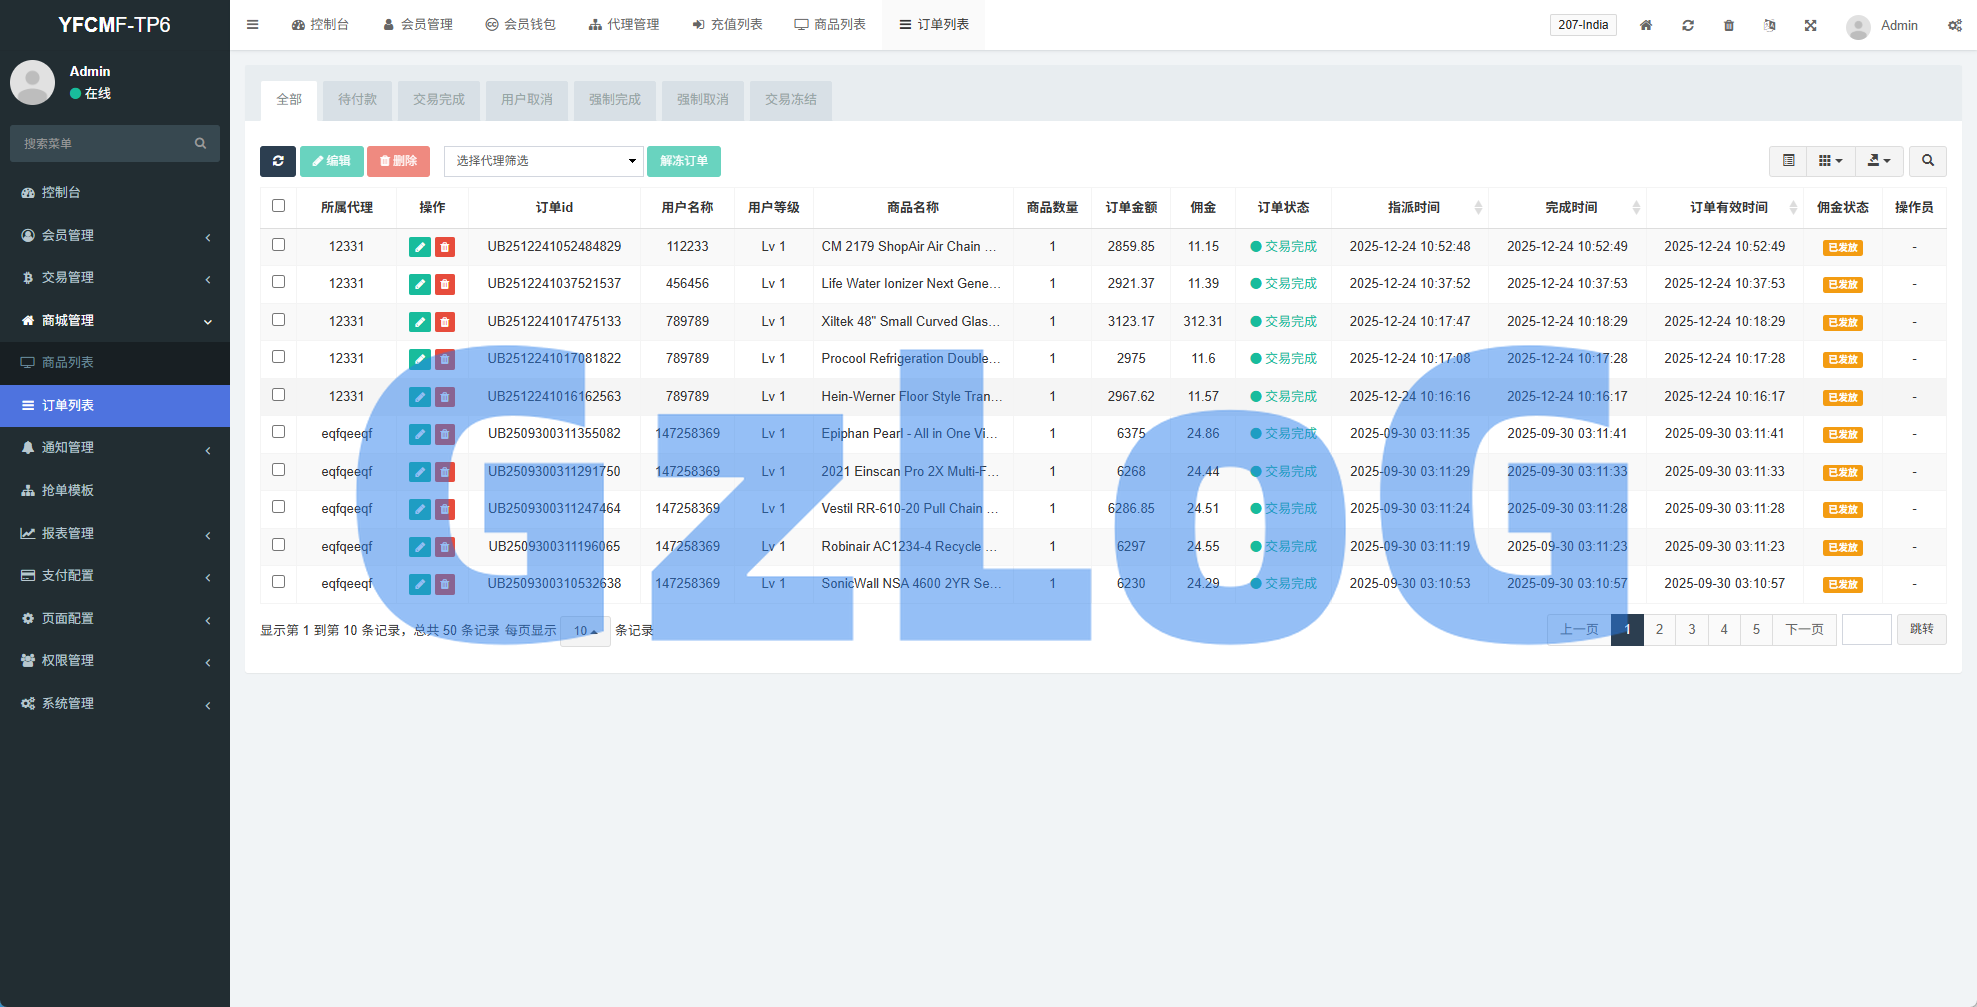1977x1007 pixels.
Task: Open the columns toggle dropdown
Action: [1829, 161]
